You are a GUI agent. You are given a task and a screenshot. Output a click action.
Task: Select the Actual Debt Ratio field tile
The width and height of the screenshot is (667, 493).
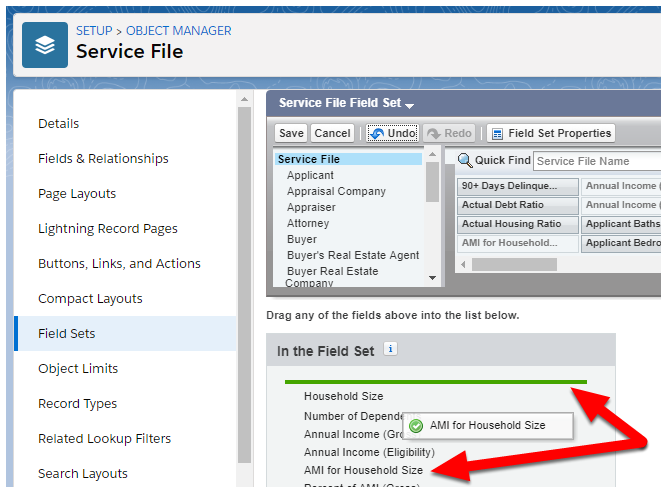point(518,205)
